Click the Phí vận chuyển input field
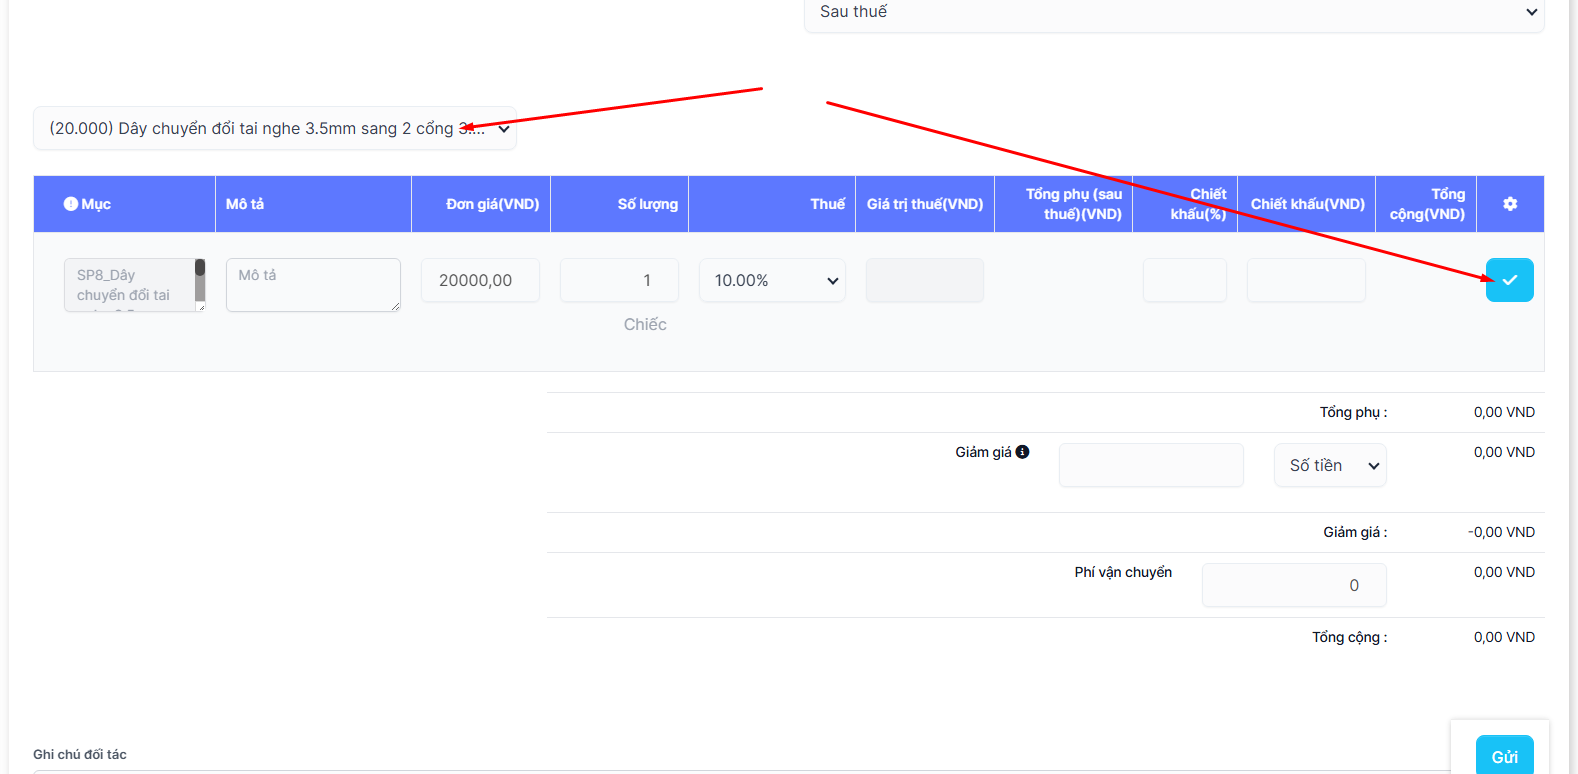The width and height of the screenshot is (1578, 774). (1294, 585)
